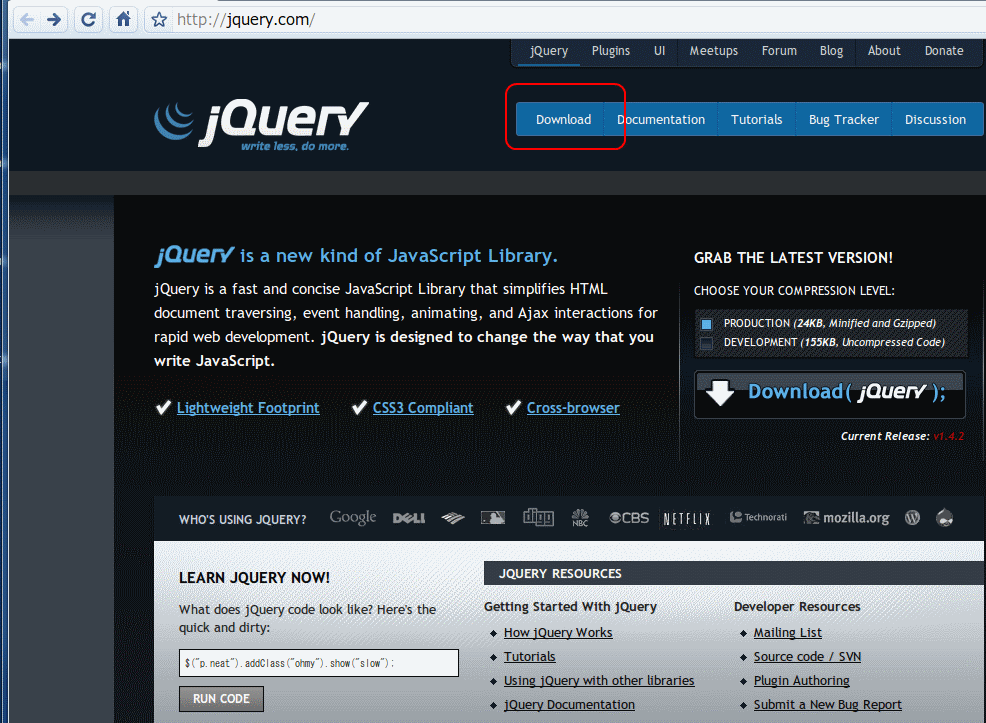The height and width of the screenshot is (723, 986).
Task: Click the Dell logo
Action: [x=409, y=518]
